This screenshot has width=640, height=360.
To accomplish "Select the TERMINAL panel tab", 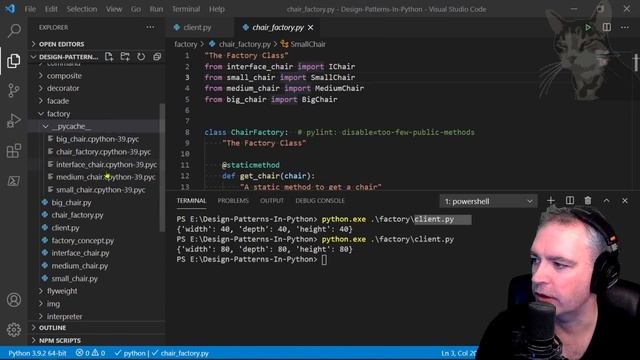I will click(x=191, y=200).
